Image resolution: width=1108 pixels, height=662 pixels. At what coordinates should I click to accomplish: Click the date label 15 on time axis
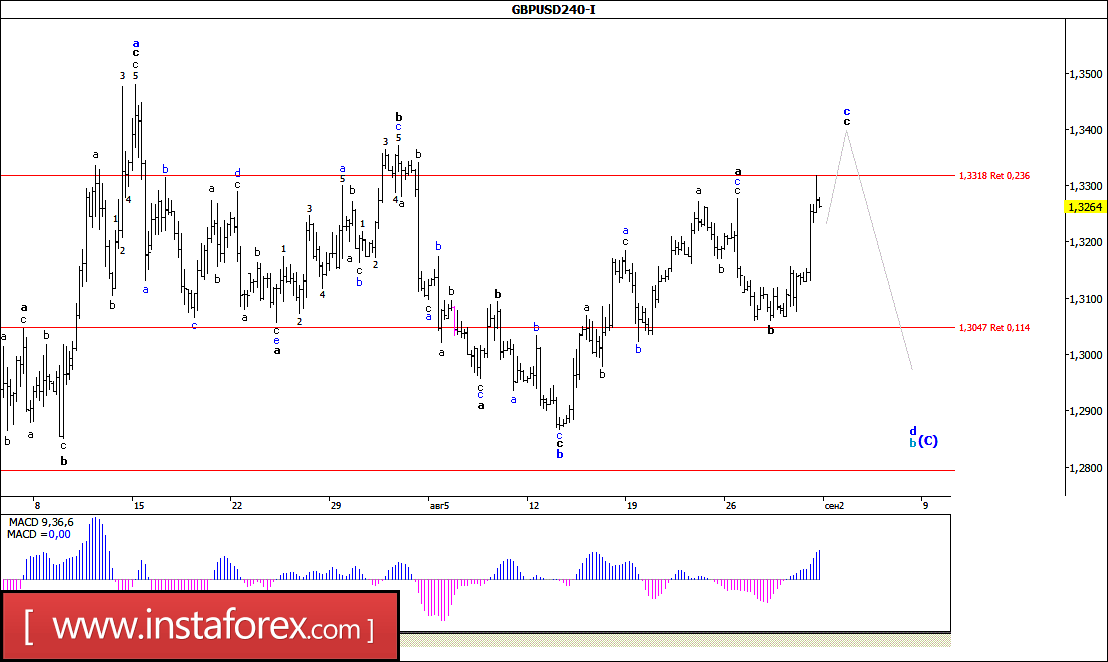[x=138, y=506]
